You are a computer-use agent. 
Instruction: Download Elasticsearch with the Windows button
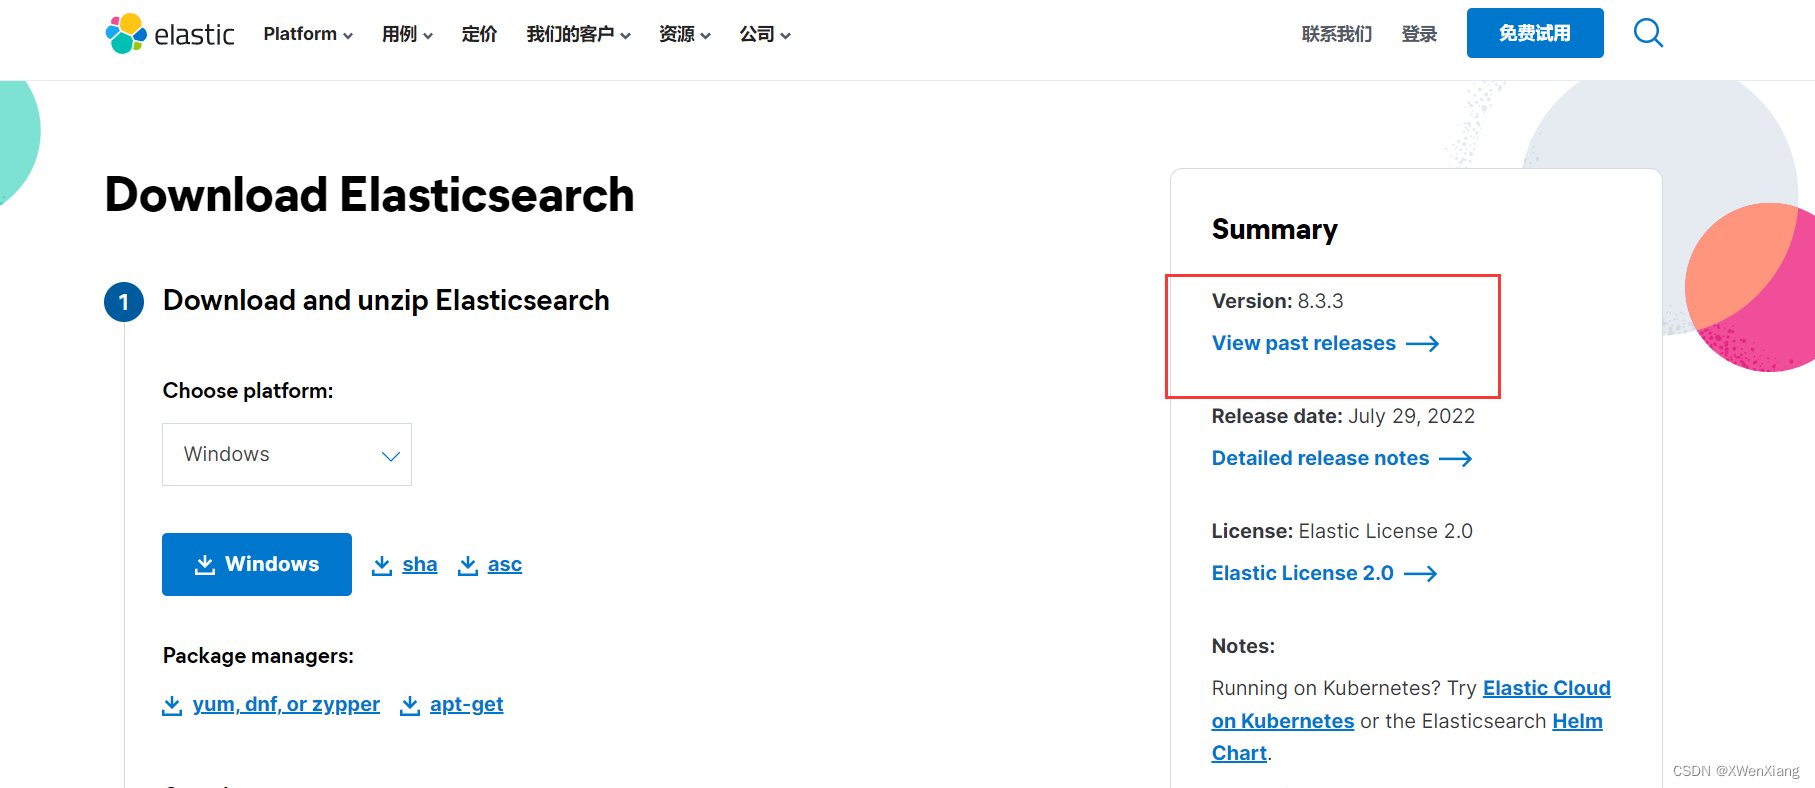coord(257,564)
